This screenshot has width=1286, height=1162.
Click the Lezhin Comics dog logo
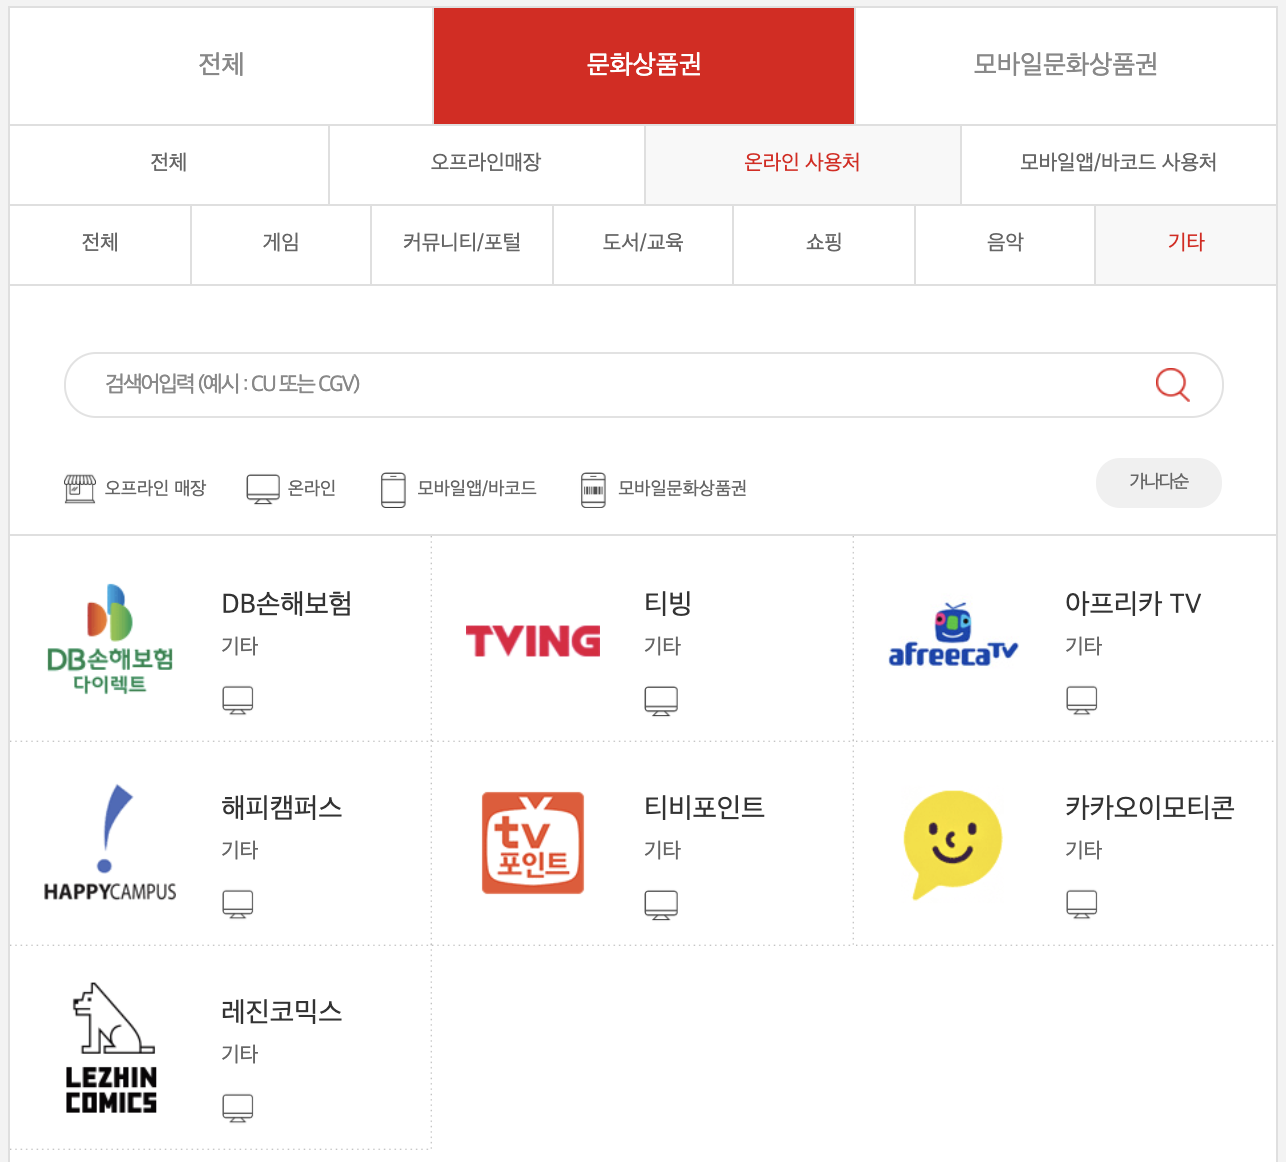tap(110, 1045)
